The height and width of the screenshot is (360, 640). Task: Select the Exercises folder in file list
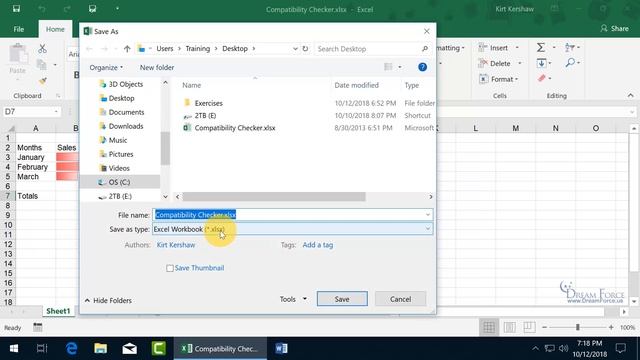click(209, 103)
